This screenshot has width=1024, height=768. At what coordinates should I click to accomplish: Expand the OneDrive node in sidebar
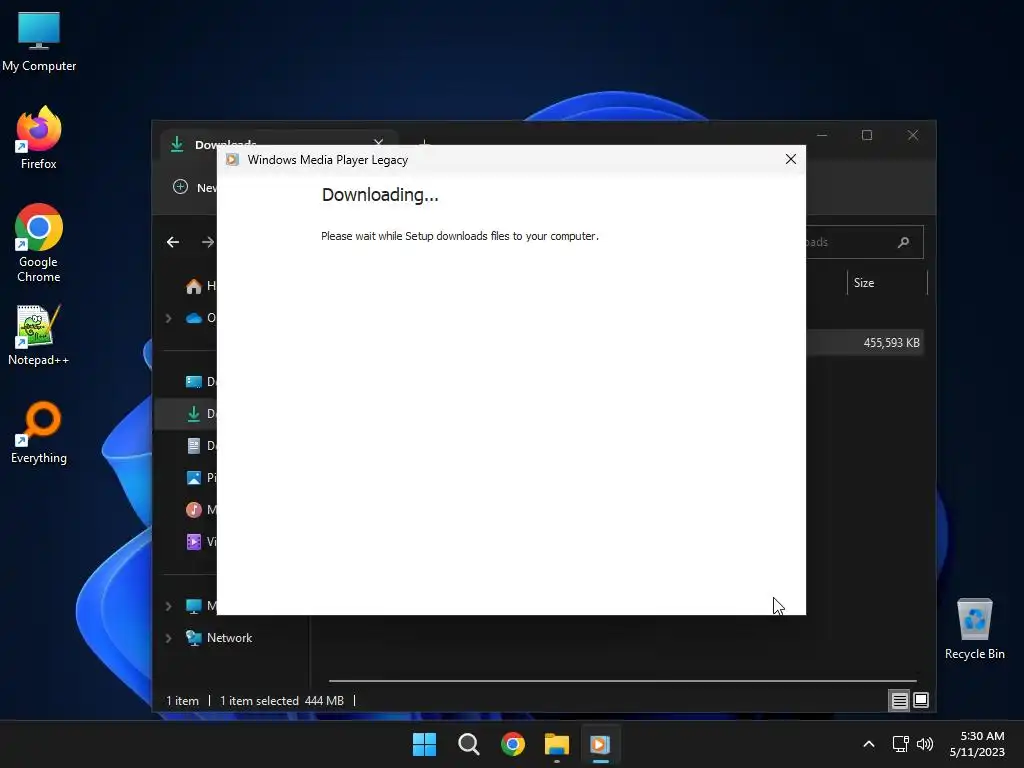[168, 318]
